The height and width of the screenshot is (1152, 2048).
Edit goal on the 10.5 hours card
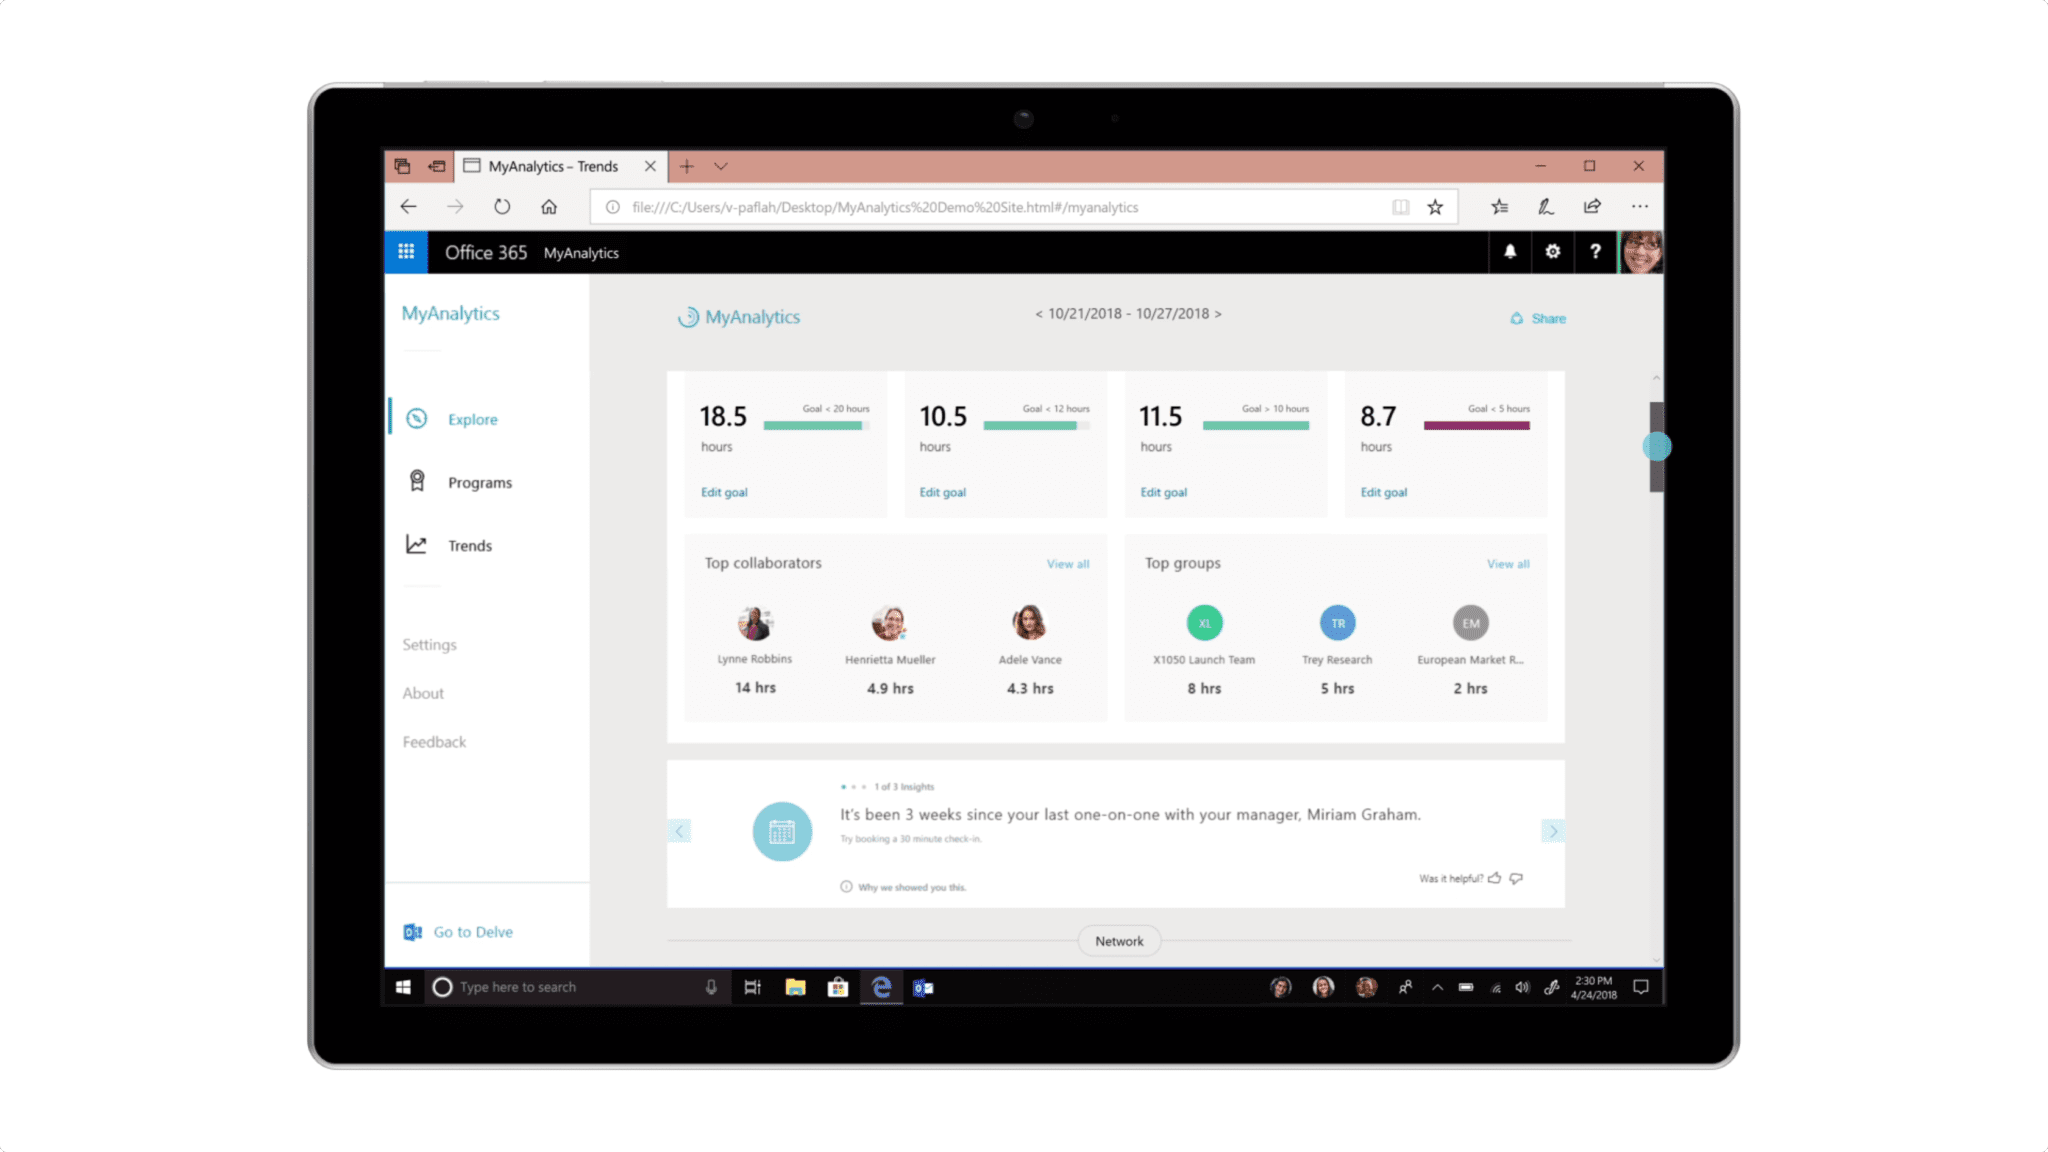point(943,492)
